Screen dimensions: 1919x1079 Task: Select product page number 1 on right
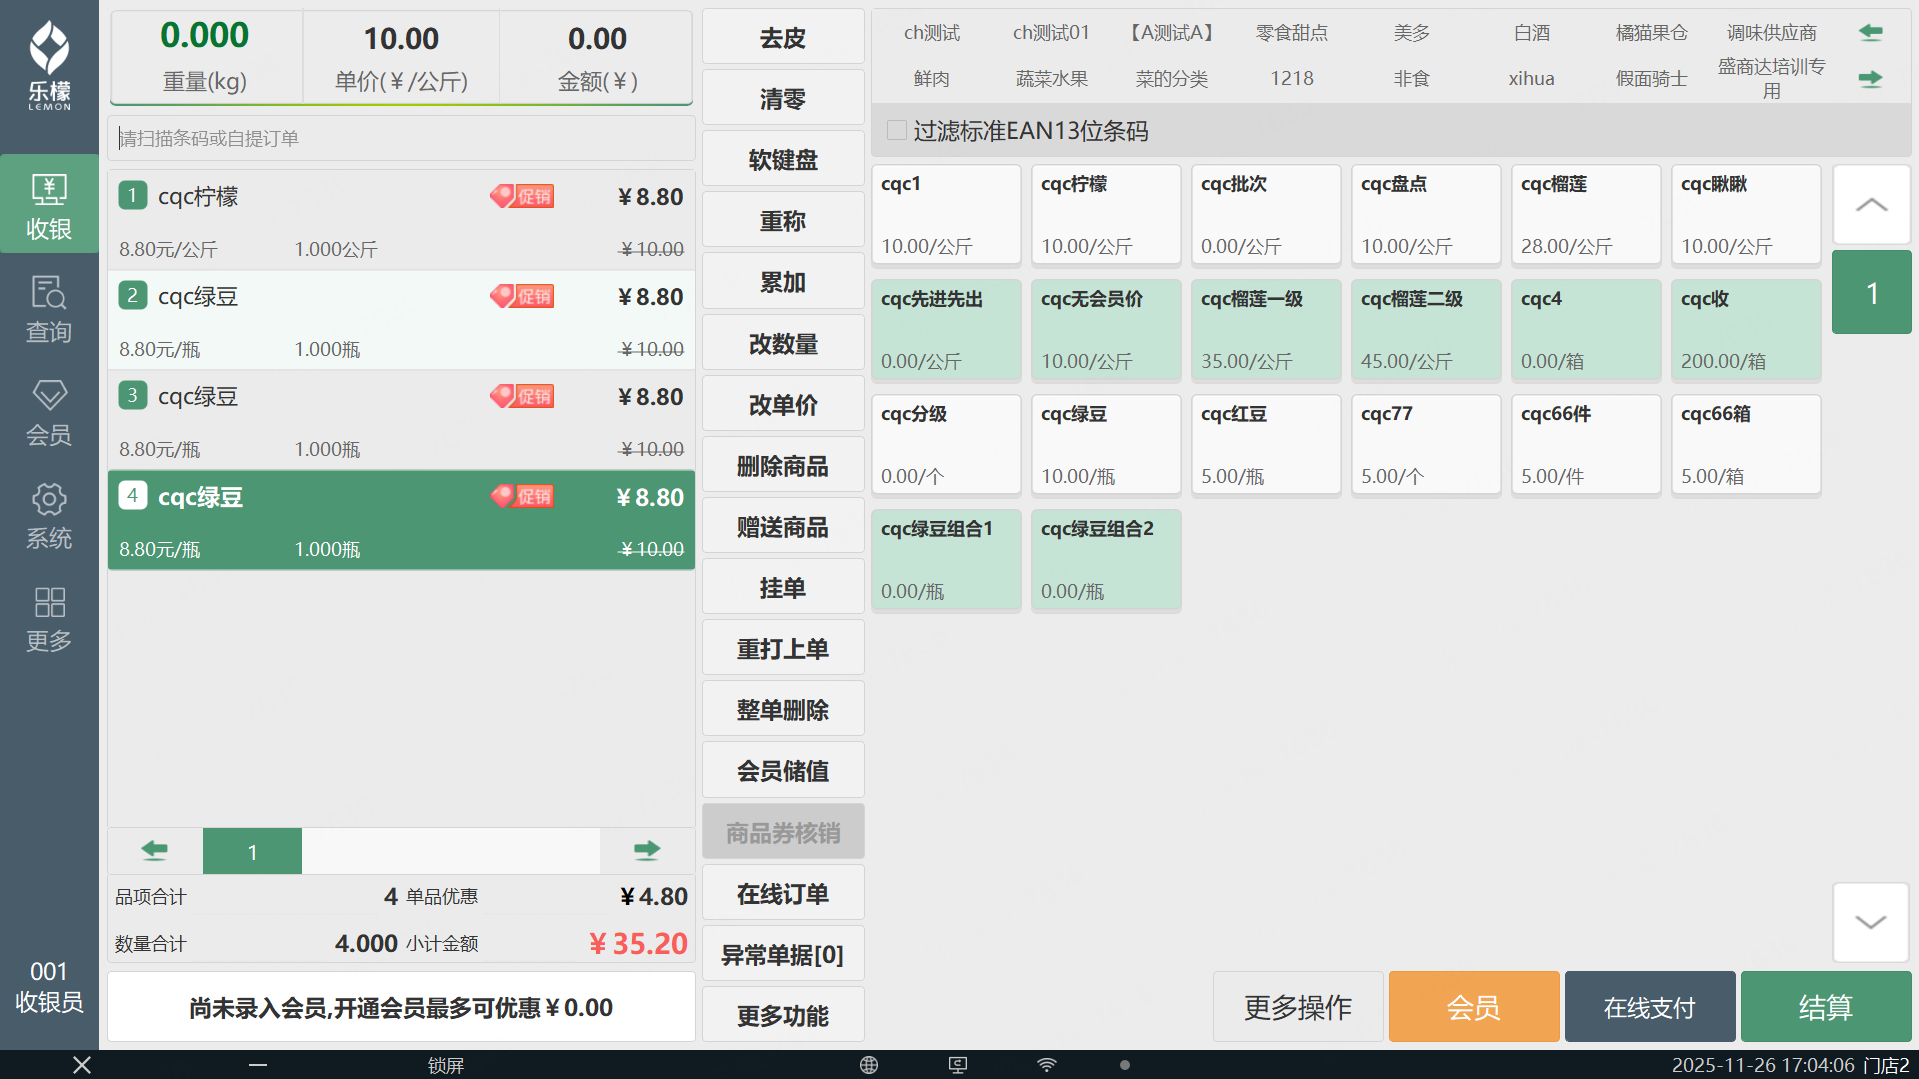(x=1871, y=292)
